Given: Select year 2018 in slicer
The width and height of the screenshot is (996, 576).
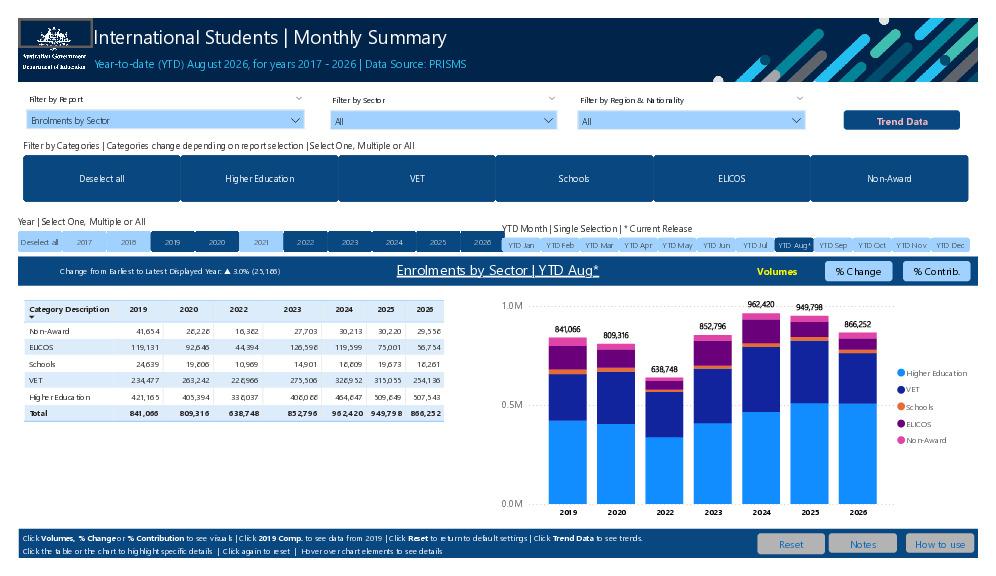Looking at the screenshot, I should (x=128, y=242).
